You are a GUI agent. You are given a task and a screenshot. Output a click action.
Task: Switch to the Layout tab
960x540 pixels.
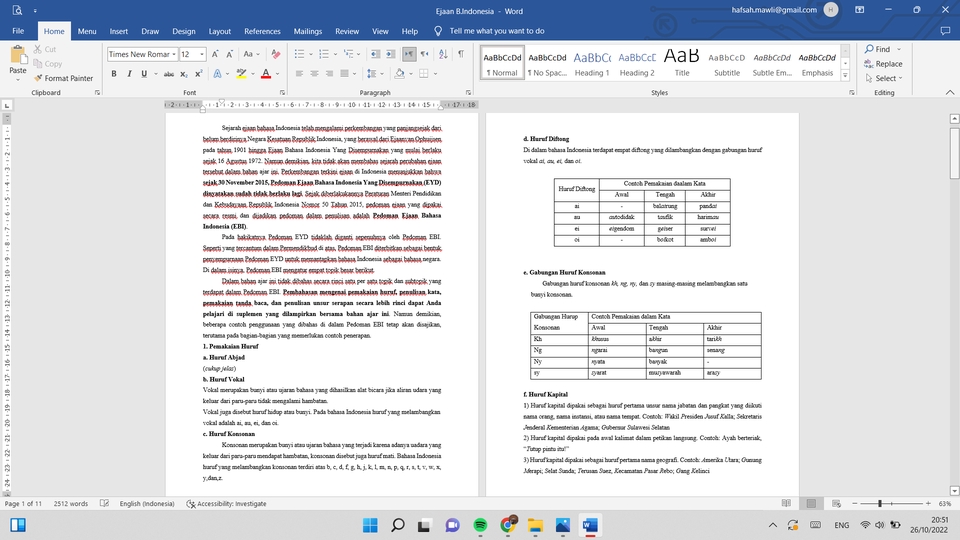[x=220, y=31]
